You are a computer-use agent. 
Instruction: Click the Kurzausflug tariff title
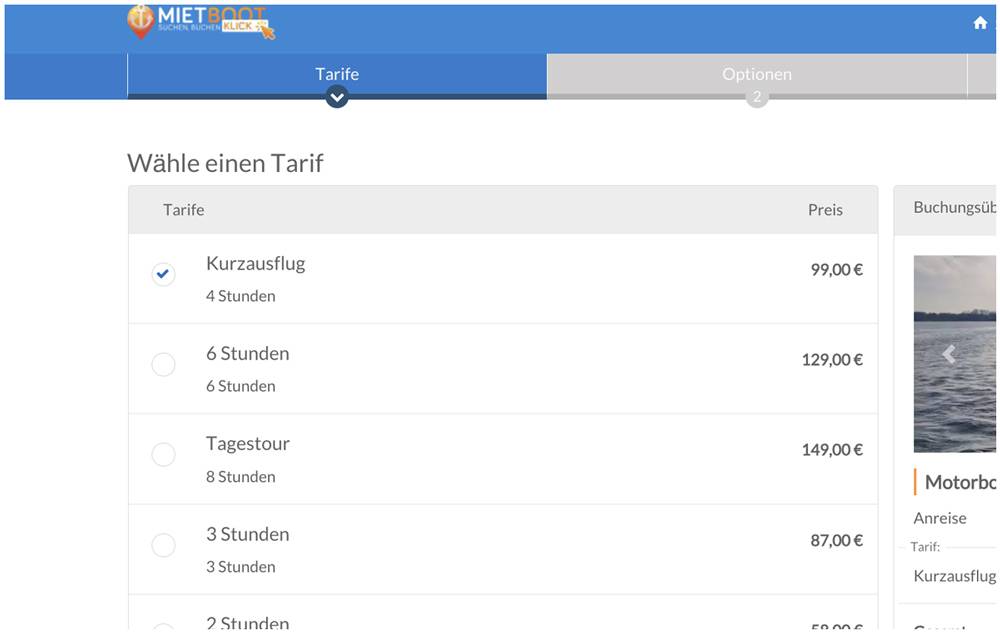[x=255, y=264]
